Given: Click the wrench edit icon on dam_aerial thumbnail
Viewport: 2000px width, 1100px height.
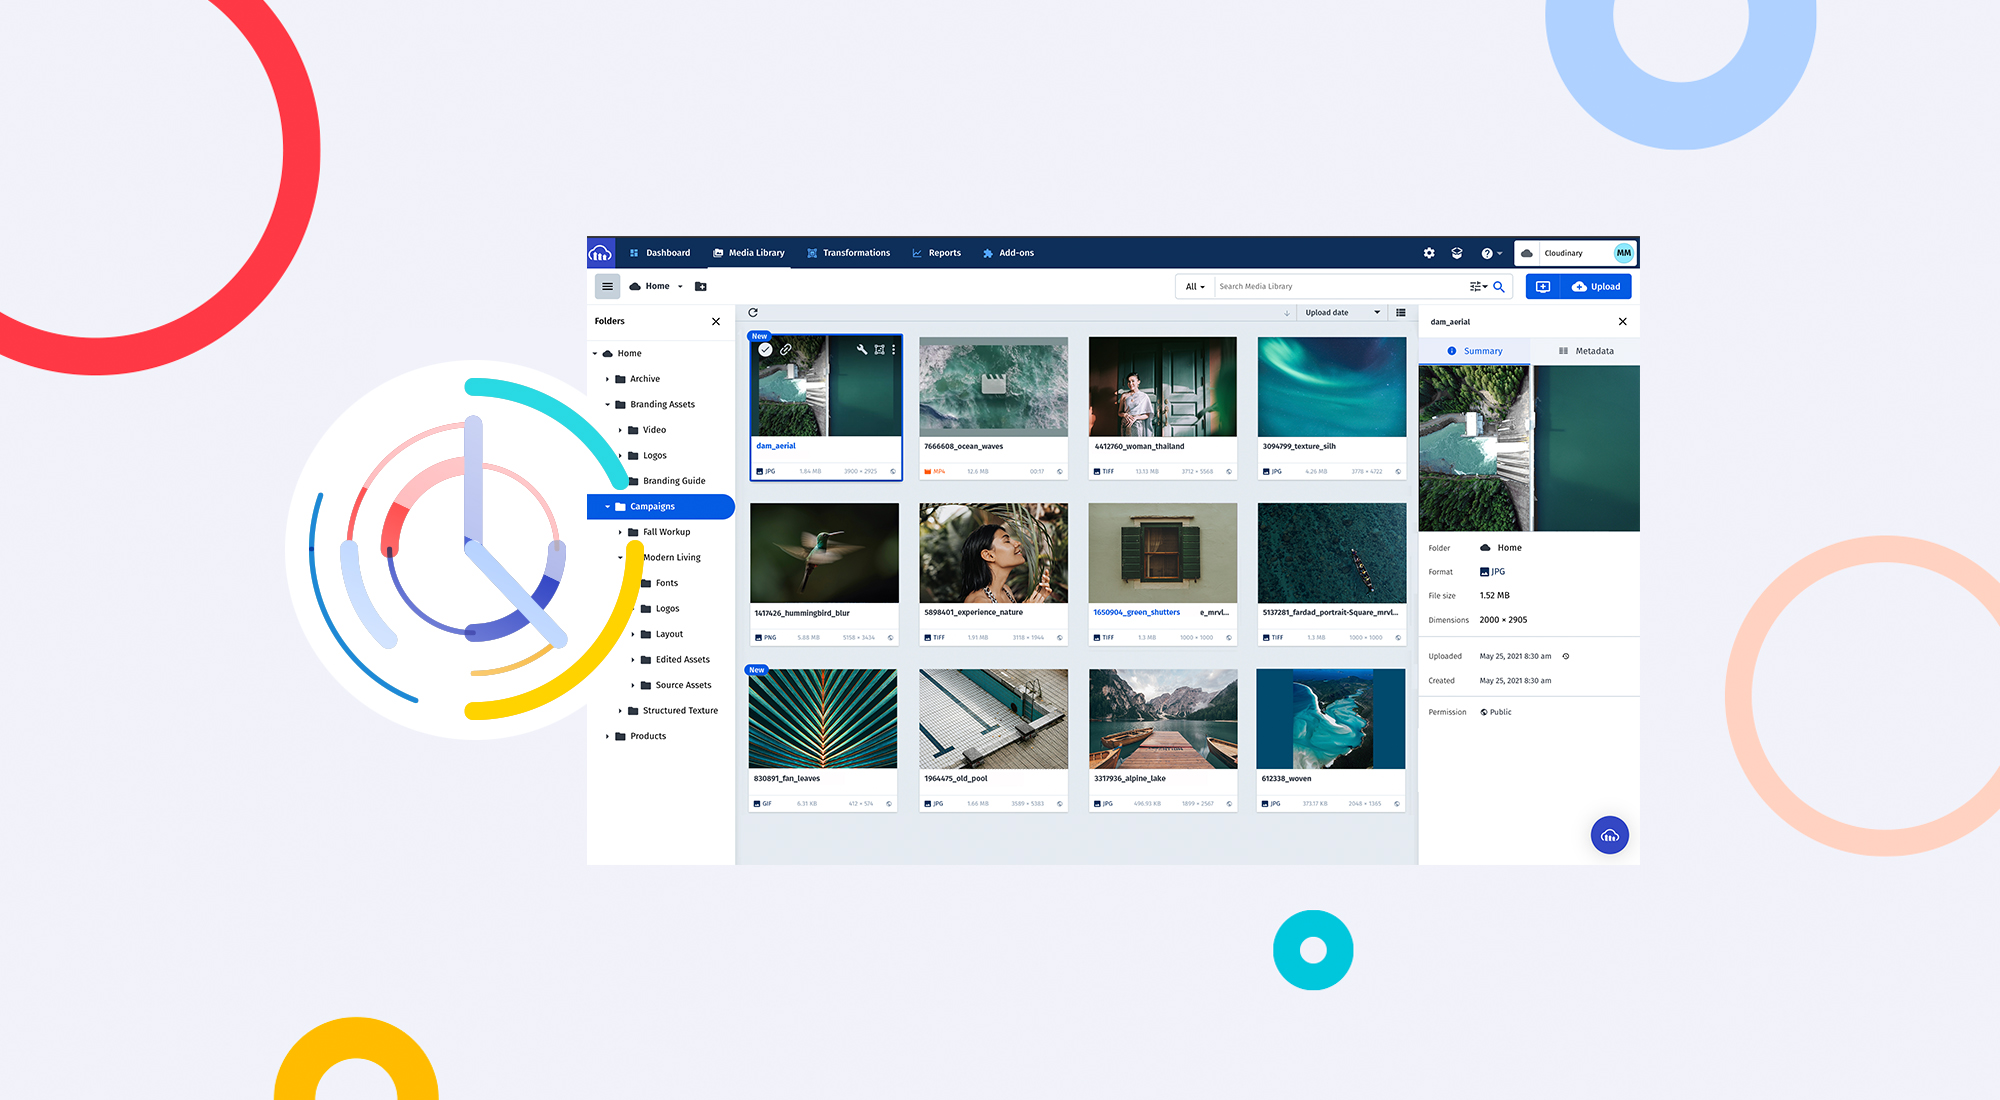Looking at the screenshot, I should (861, 350).
